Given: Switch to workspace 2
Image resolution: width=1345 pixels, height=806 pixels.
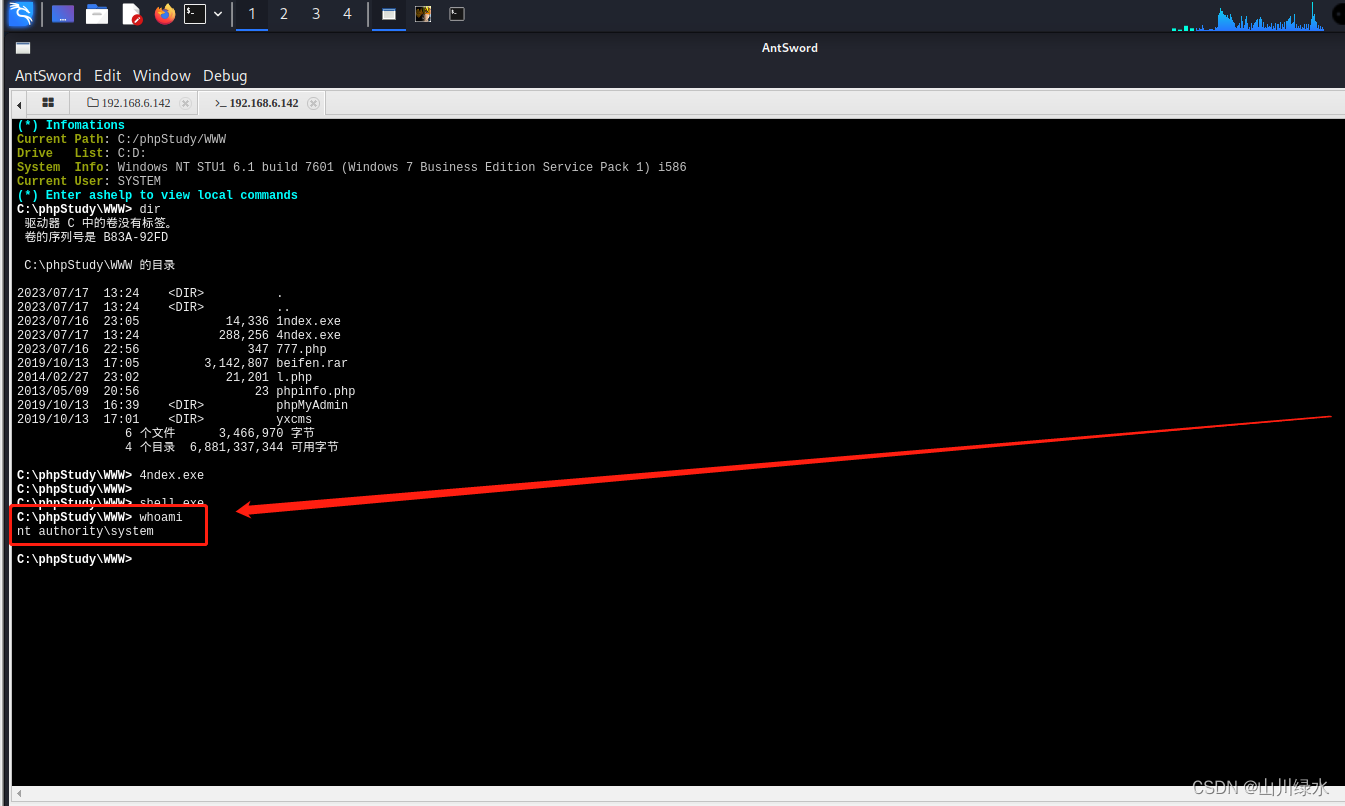Looking at the screenshot, I should click(284, 14).
